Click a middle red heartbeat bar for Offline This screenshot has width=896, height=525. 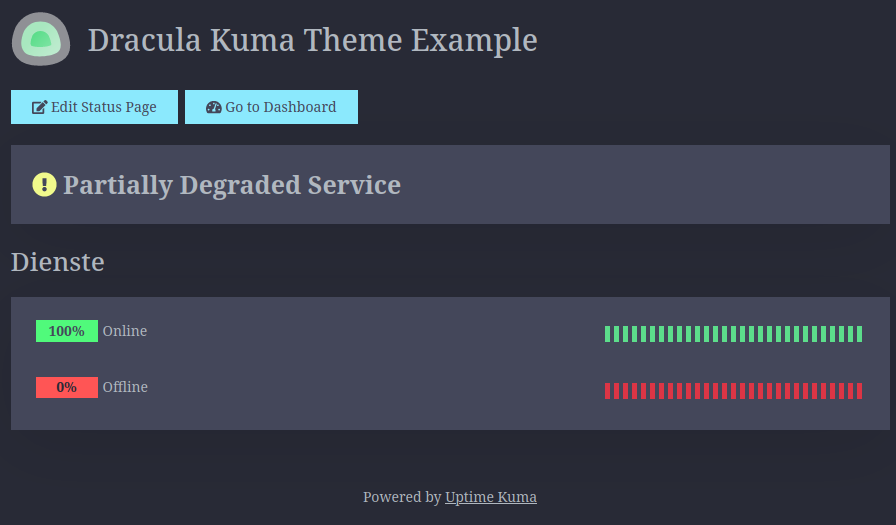(x=734, y=391)
